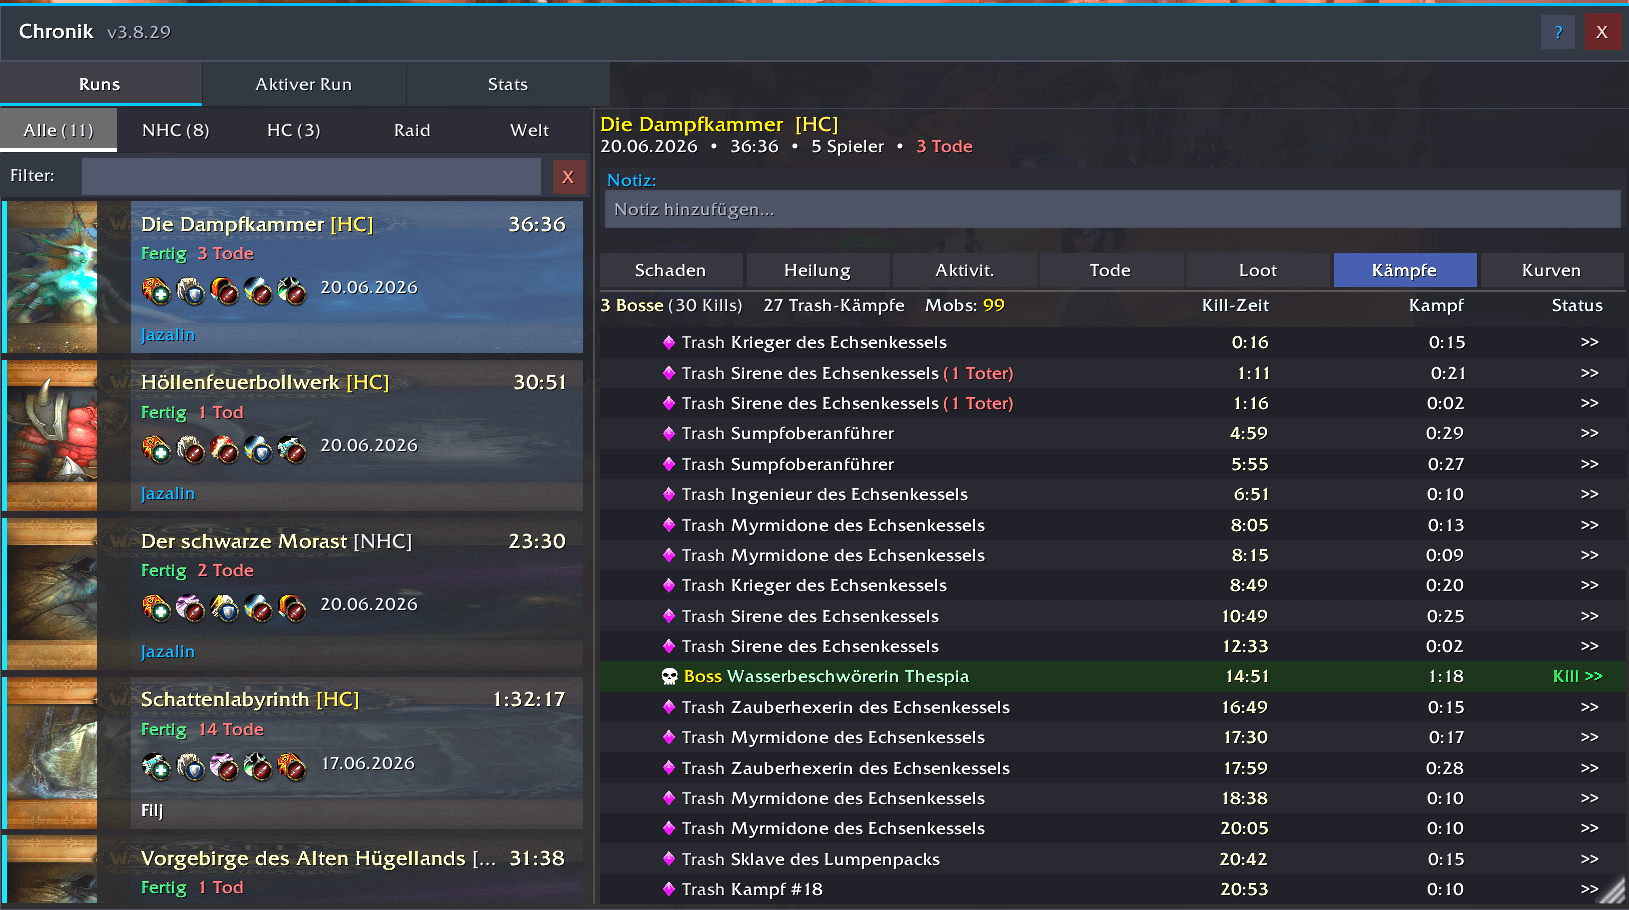Click the diamond icon of Myrmidone trash at 8:15

coord(669,555)
